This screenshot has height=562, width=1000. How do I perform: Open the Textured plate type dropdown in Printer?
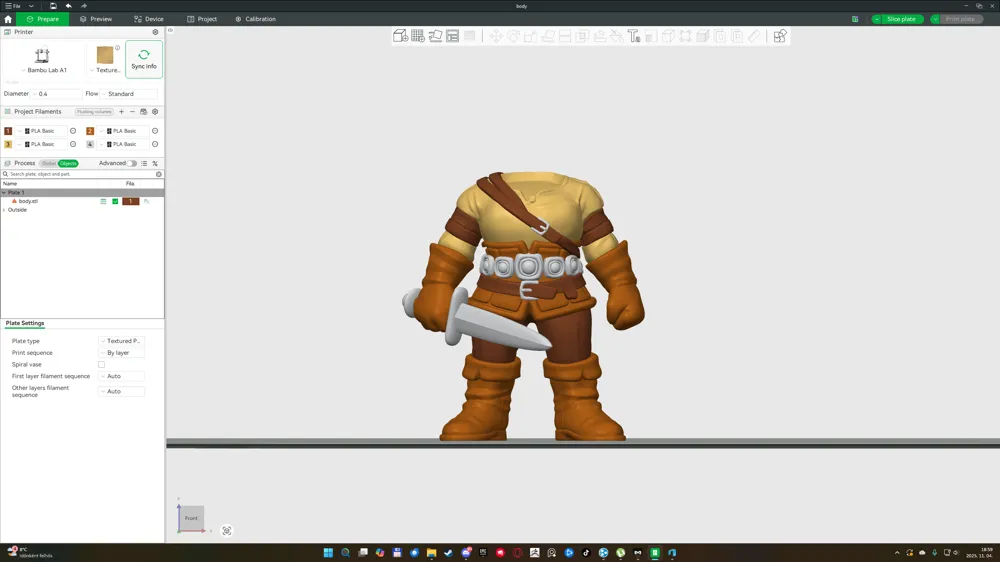point(105,59)
